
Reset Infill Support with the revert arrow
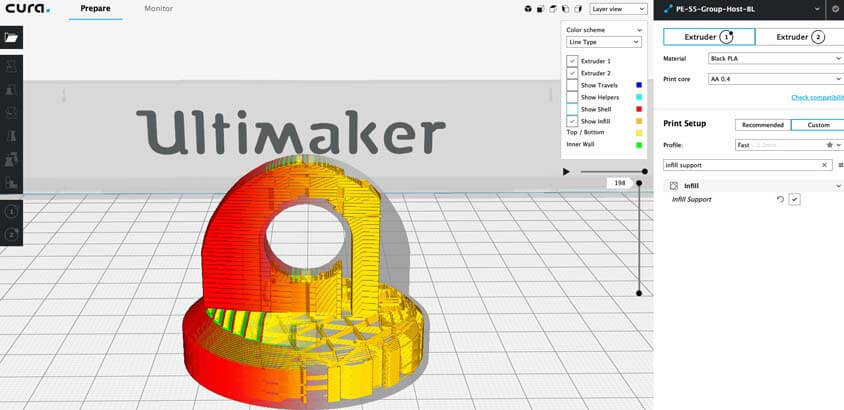pos(780,200)
